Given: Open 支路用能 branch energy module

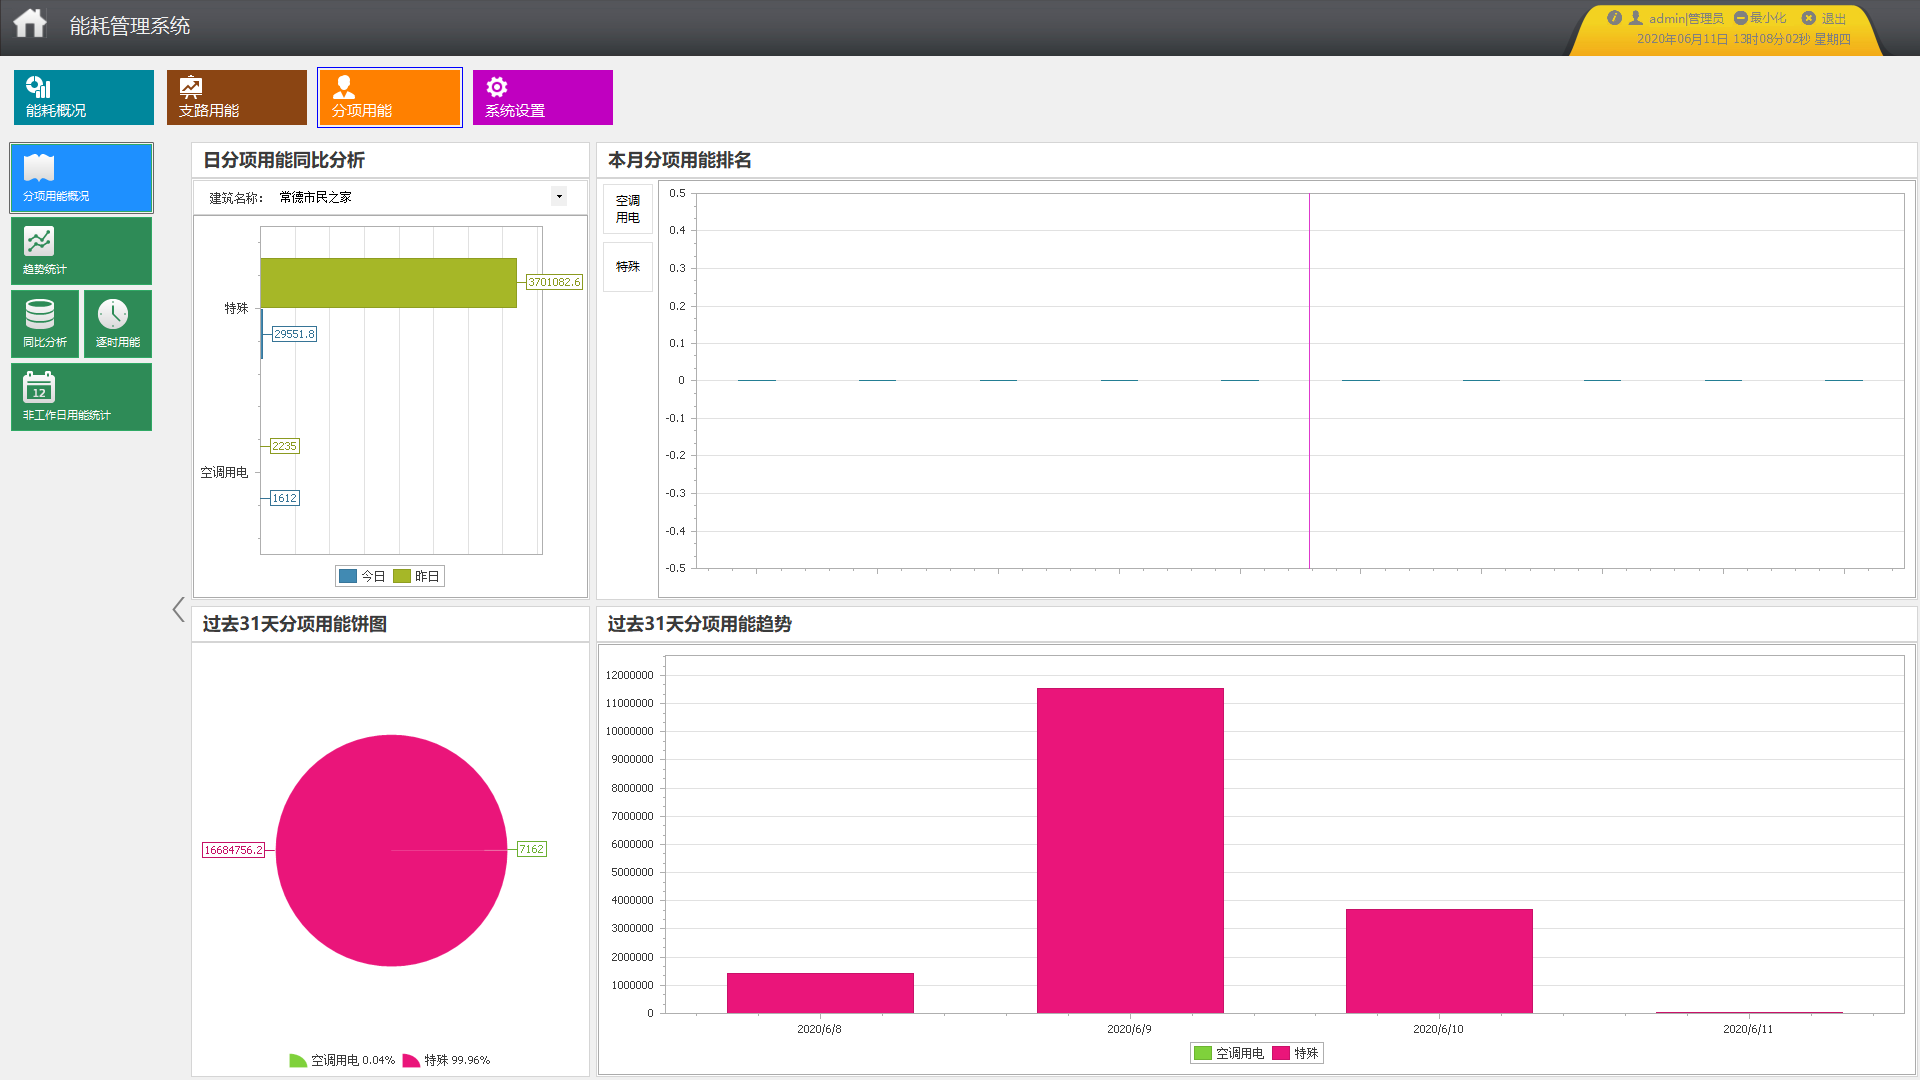Looking at the screenshot, I should point(237,97).
